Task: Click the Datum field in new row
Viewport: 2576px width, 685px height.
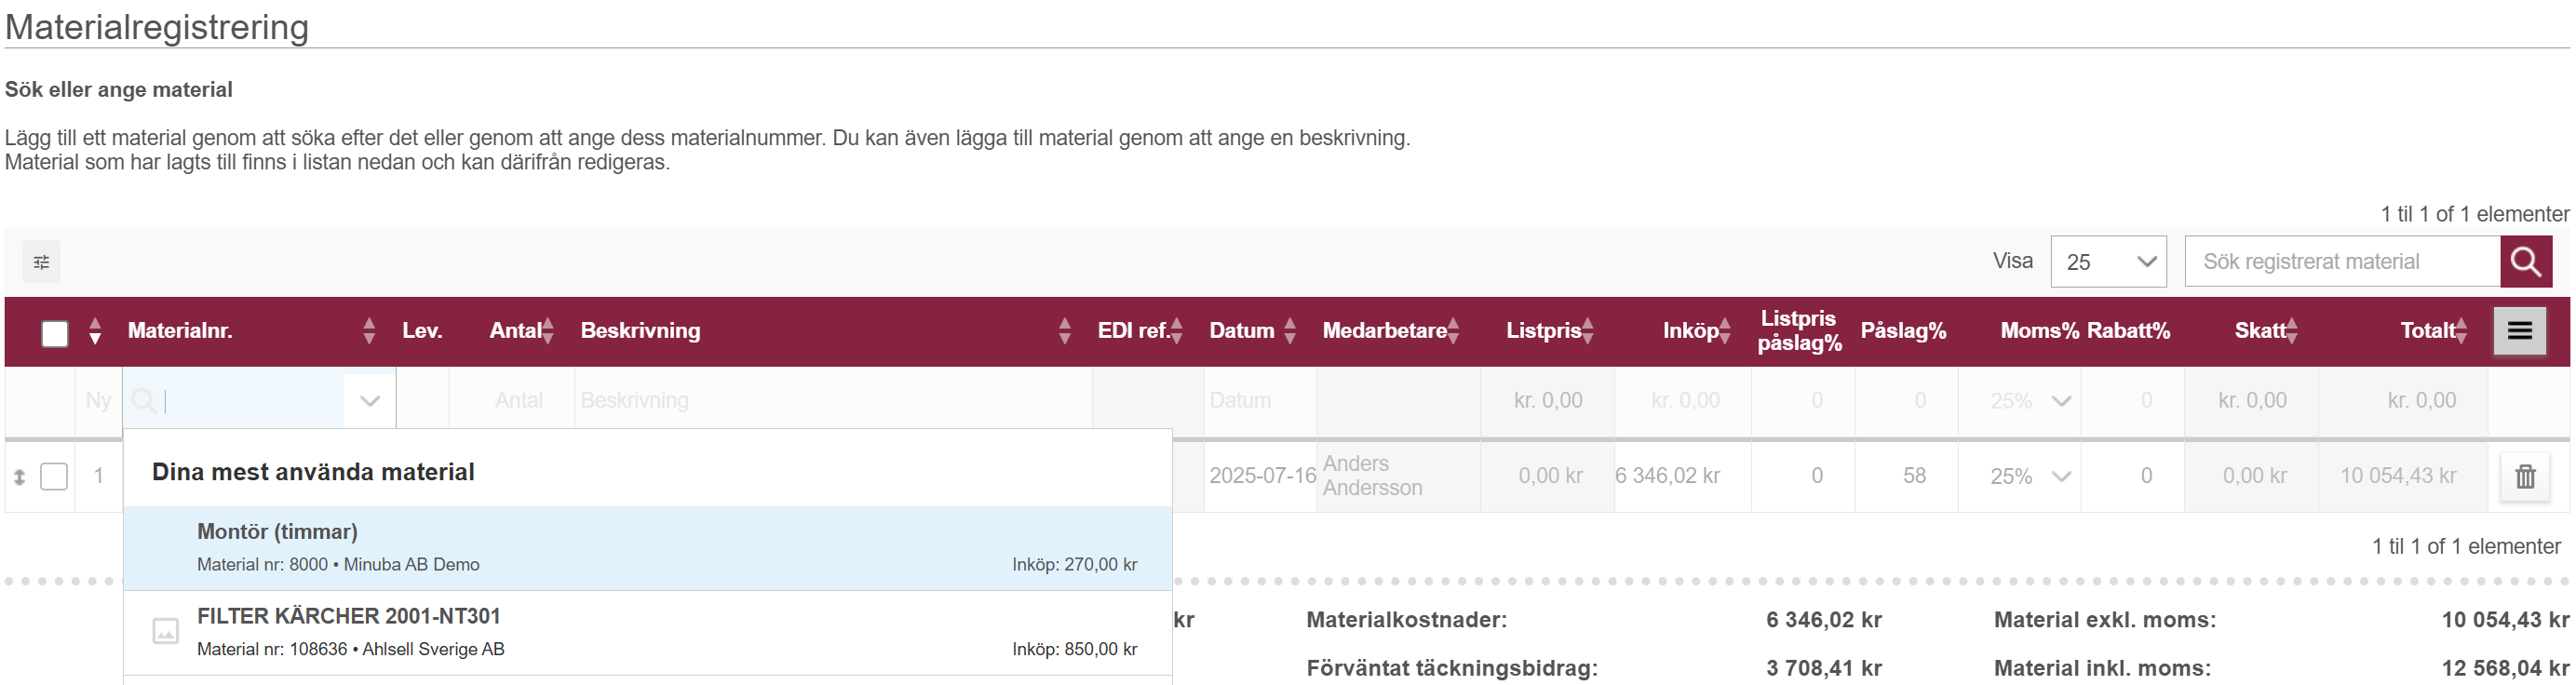Action: click(1260, 400)
